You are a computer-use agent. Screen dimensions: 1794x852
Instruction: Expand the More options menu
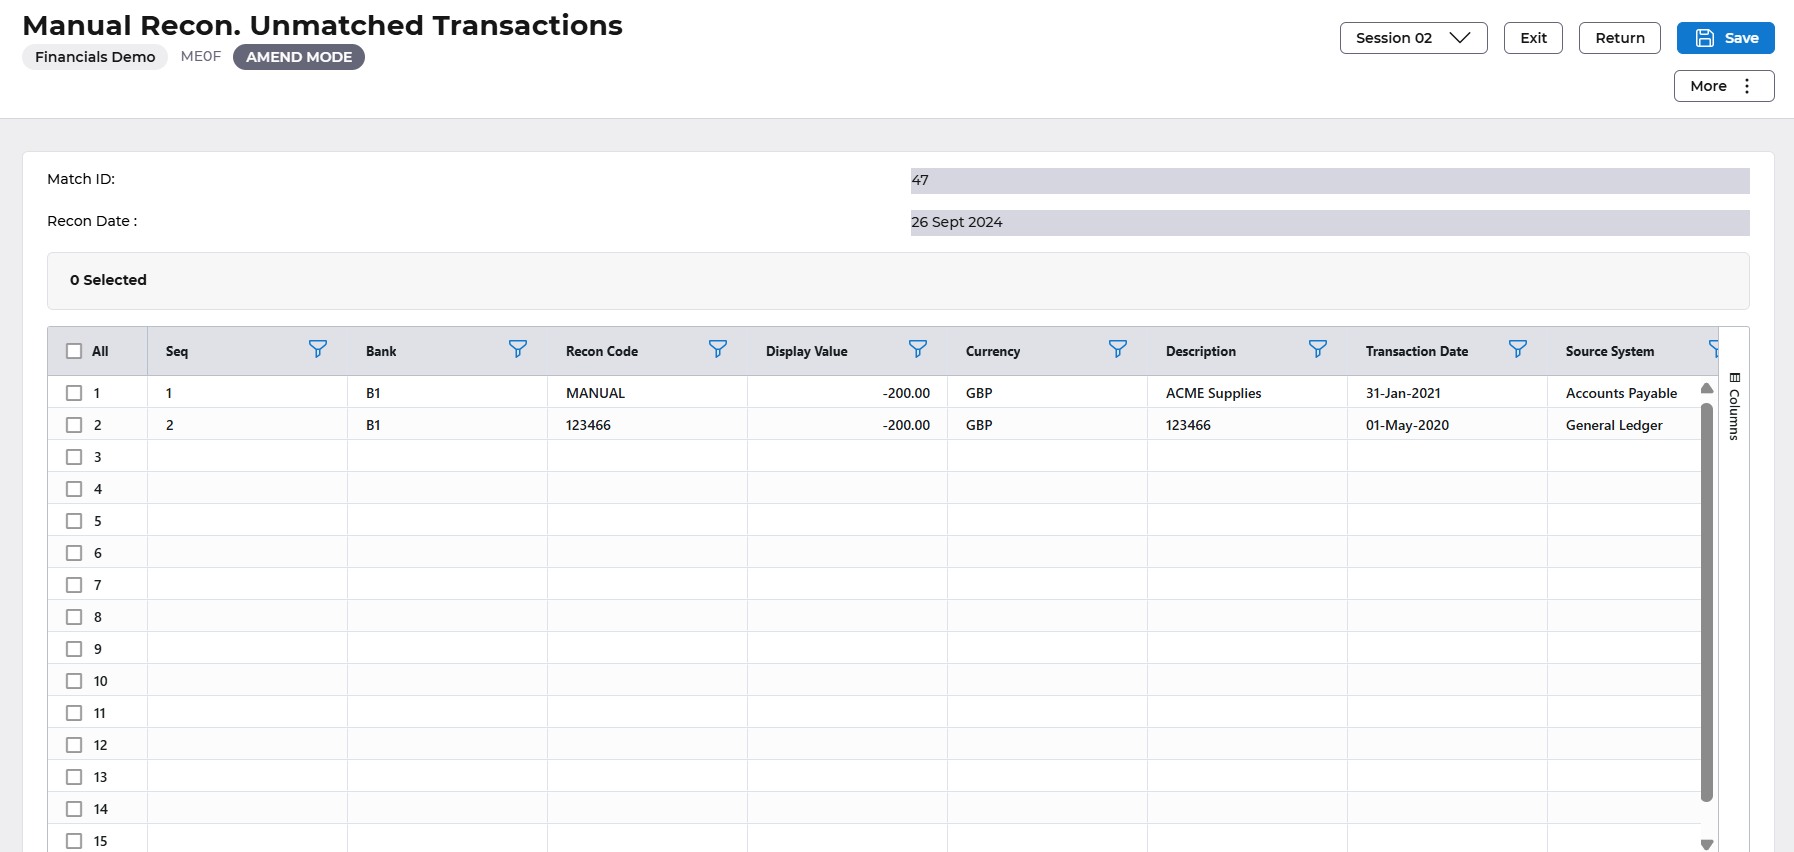pos(1723,86)
